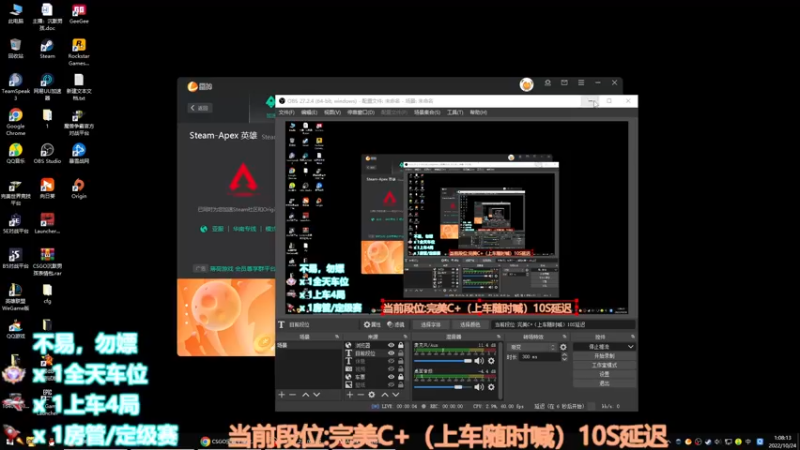The image size is (800, 450).
Task: Pop out the 控件 dock panel
Action: click(x=632, y=337)
